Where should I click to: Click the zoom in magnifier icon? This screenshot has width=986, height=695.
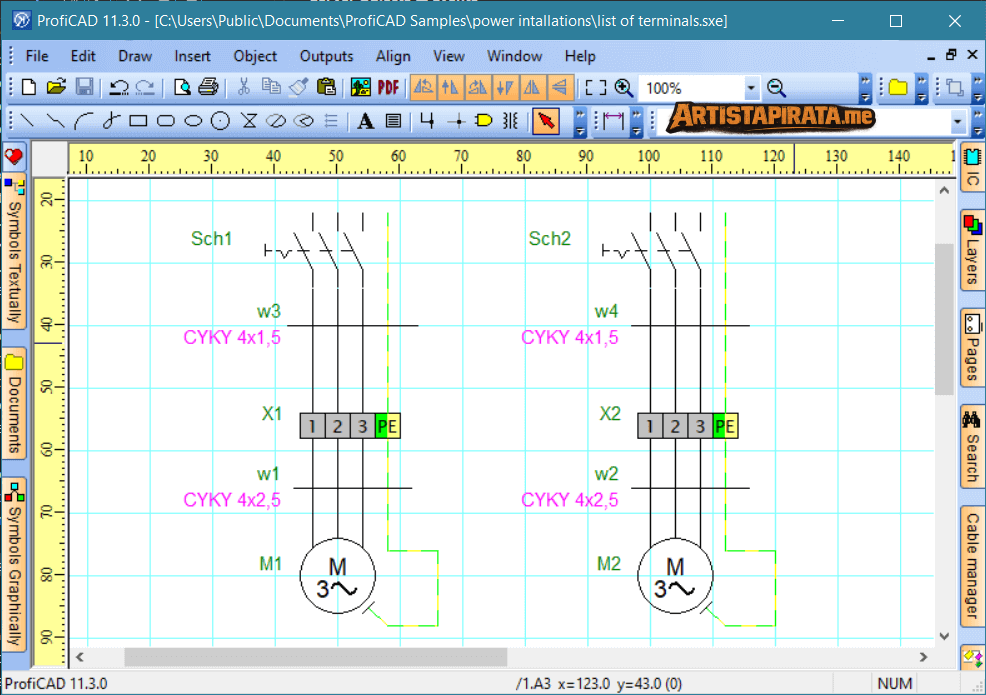(624, 88)
